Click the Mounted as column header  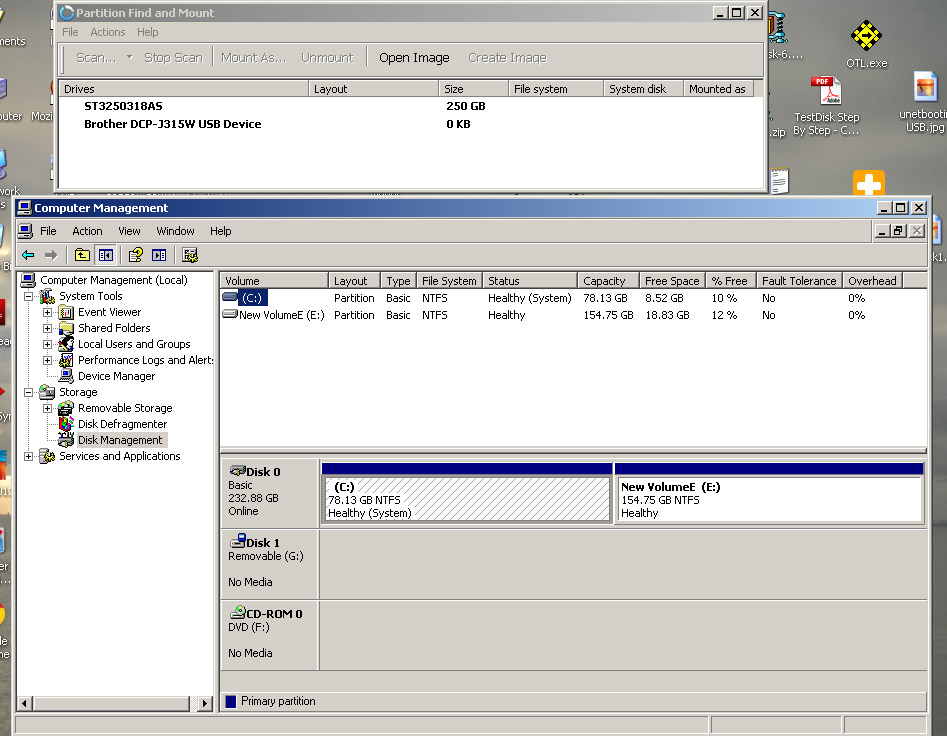tap(717, 89)
